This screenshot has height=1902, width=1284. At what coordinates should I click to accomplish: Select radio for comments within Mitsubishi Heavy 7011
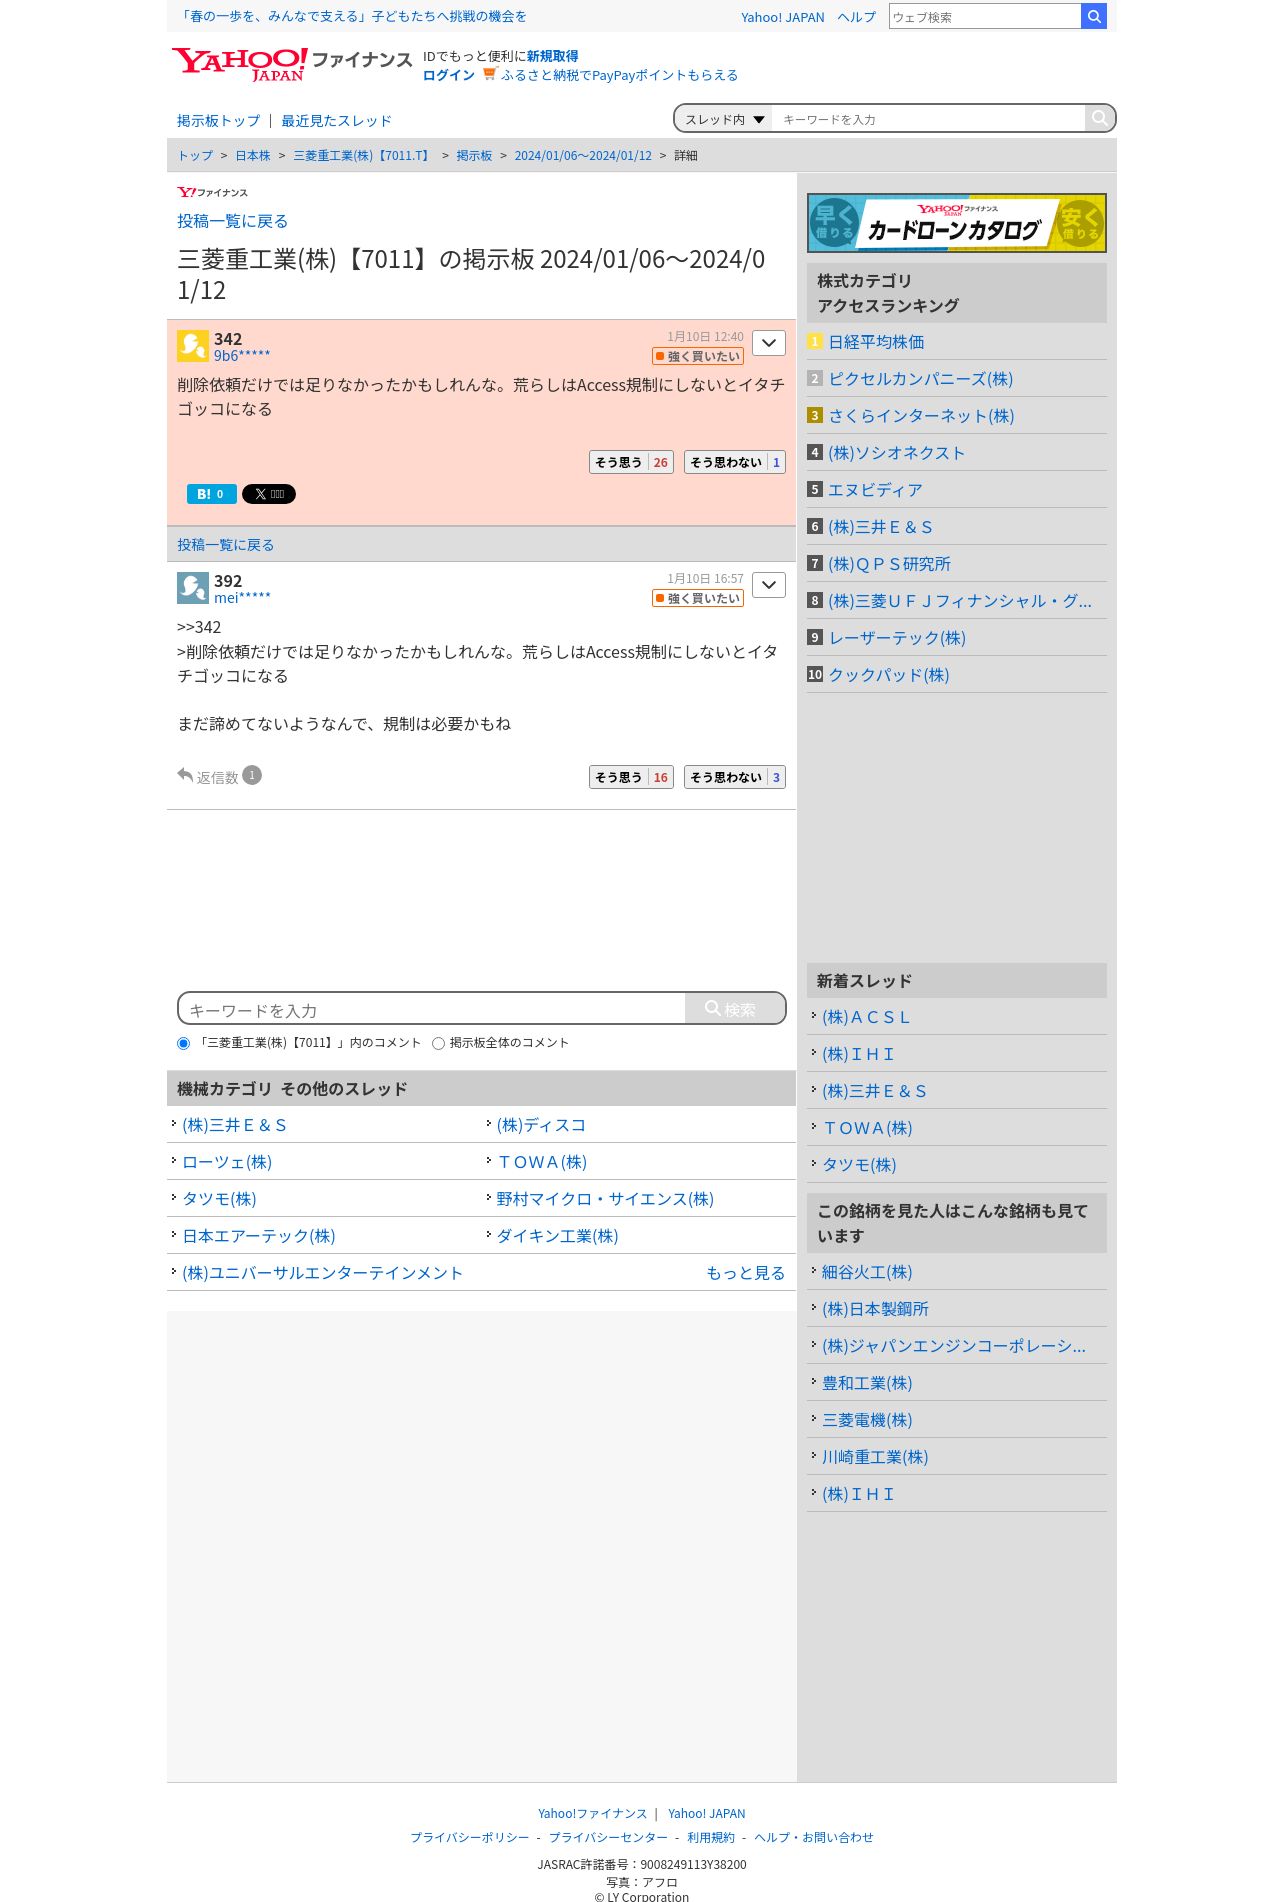(183, 1043)
